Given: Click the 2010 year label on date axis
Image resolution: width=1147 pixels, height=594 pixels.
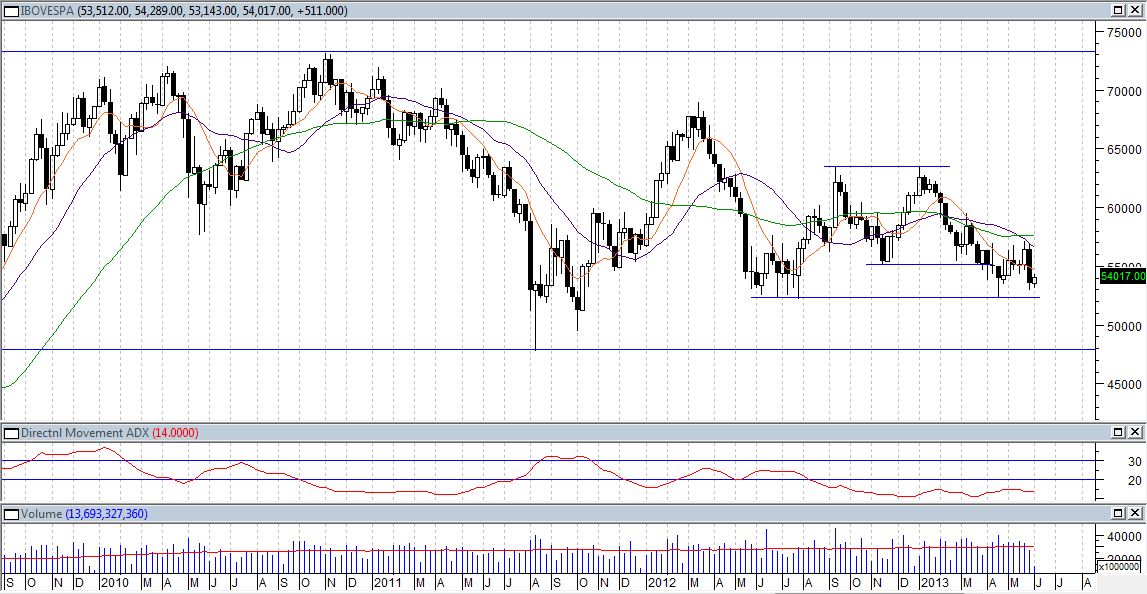Looking at the screenshot, I should pos(114,582).
